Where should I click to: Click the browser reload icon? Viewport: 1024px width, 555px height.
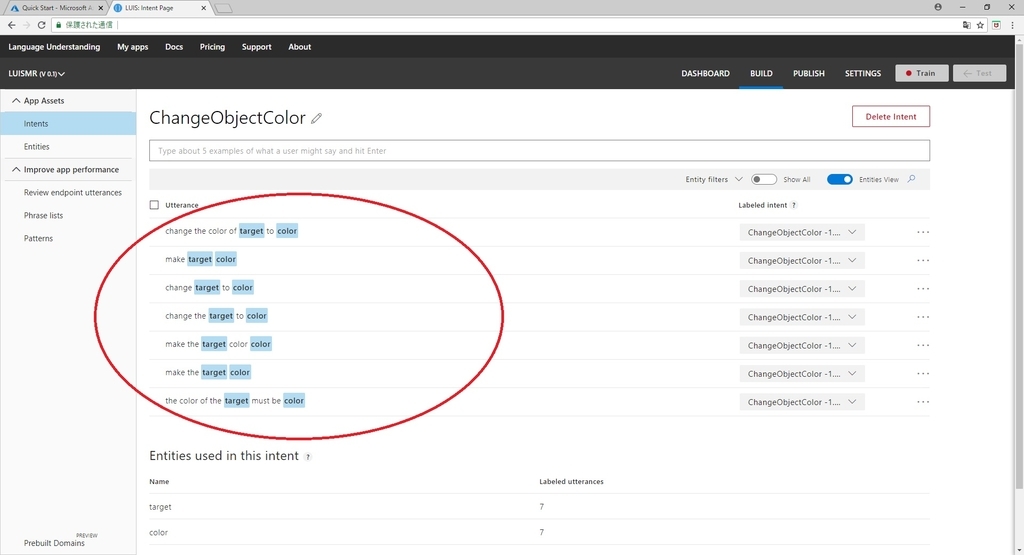(x=41, y=25)
